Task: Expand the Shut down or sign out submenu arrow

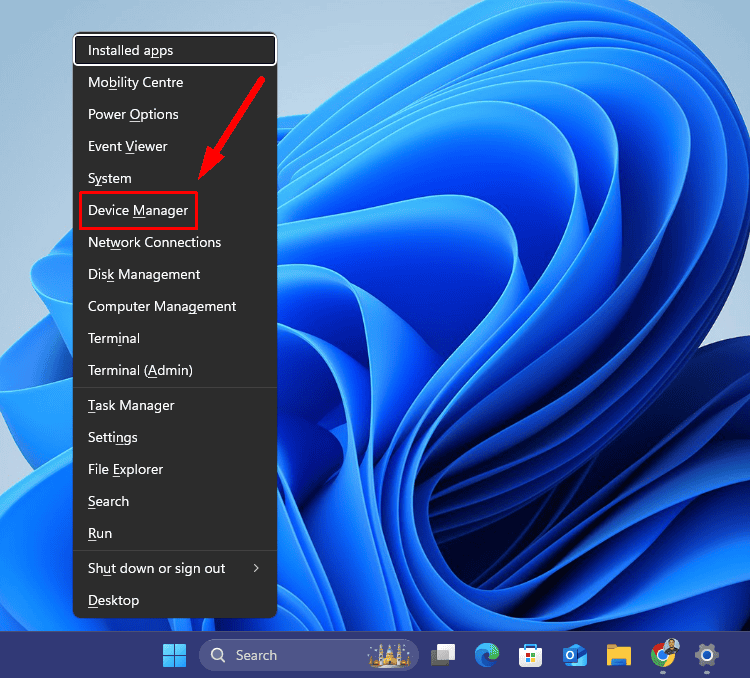Action: [x=256, y=568]
